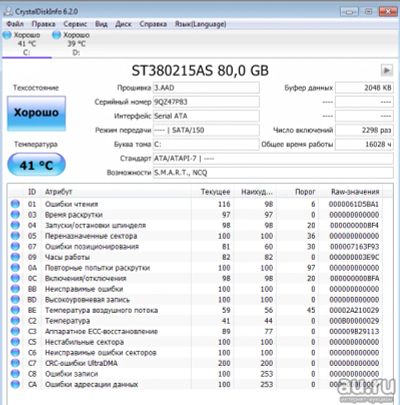
Task: Click status icon for attribute C7 CRC-ошибки UltraDMA
Action: [15, 363]
